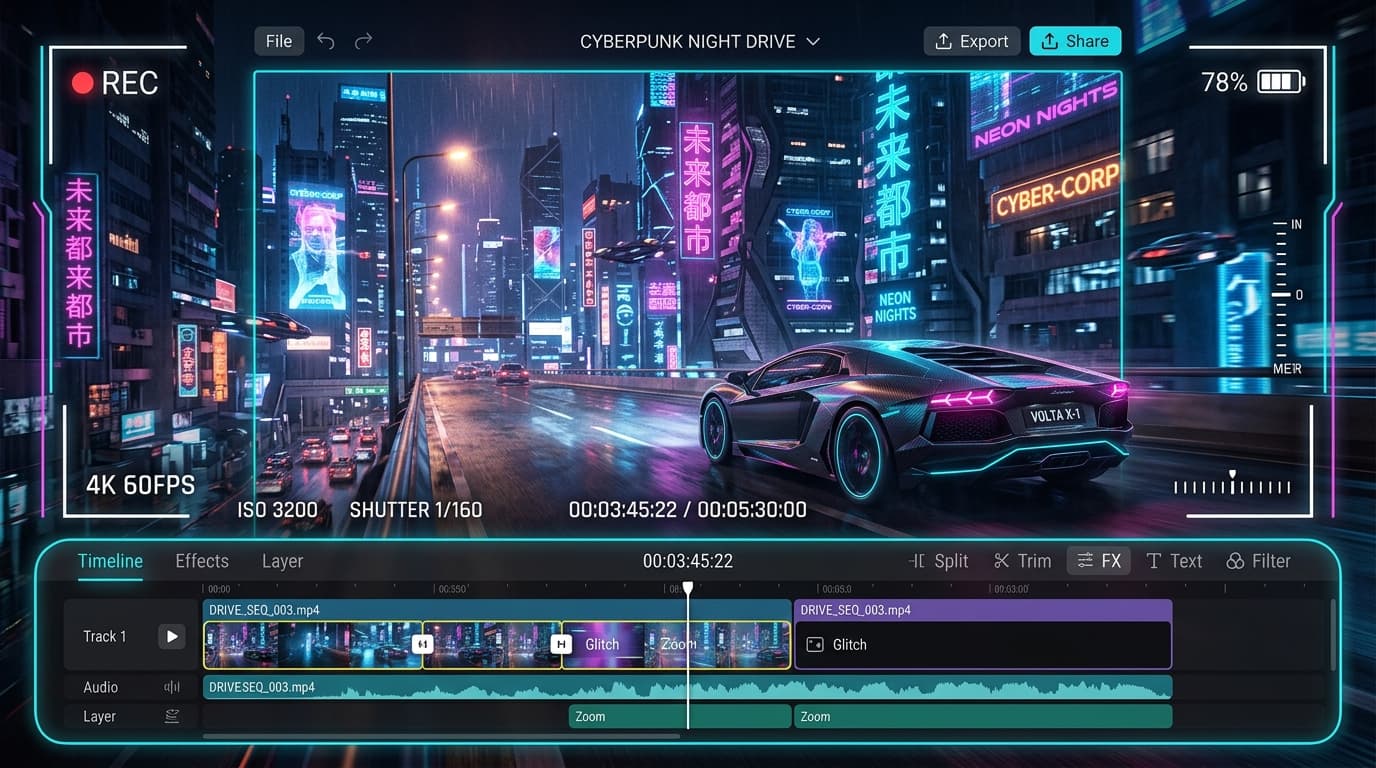The width and height of the screenshot is (1376, 768).
Task: Activate the Trim scissors tool
Action: 1022,561
